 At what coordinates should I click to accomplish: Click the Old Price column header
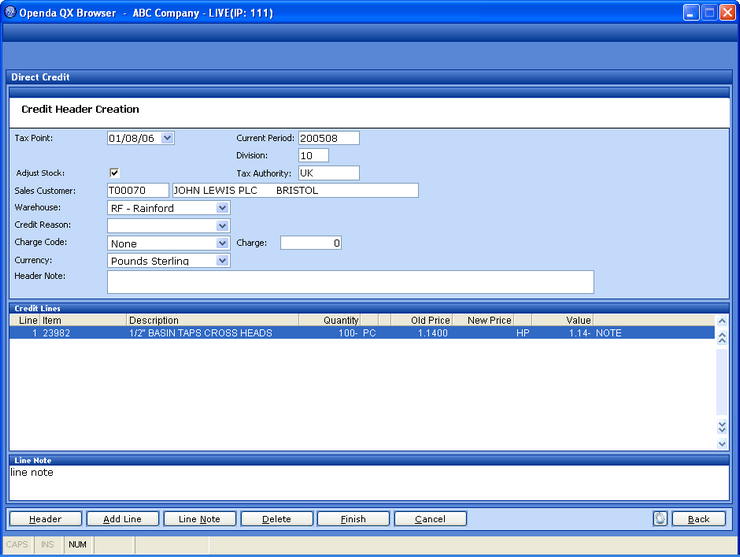[422, 320]
